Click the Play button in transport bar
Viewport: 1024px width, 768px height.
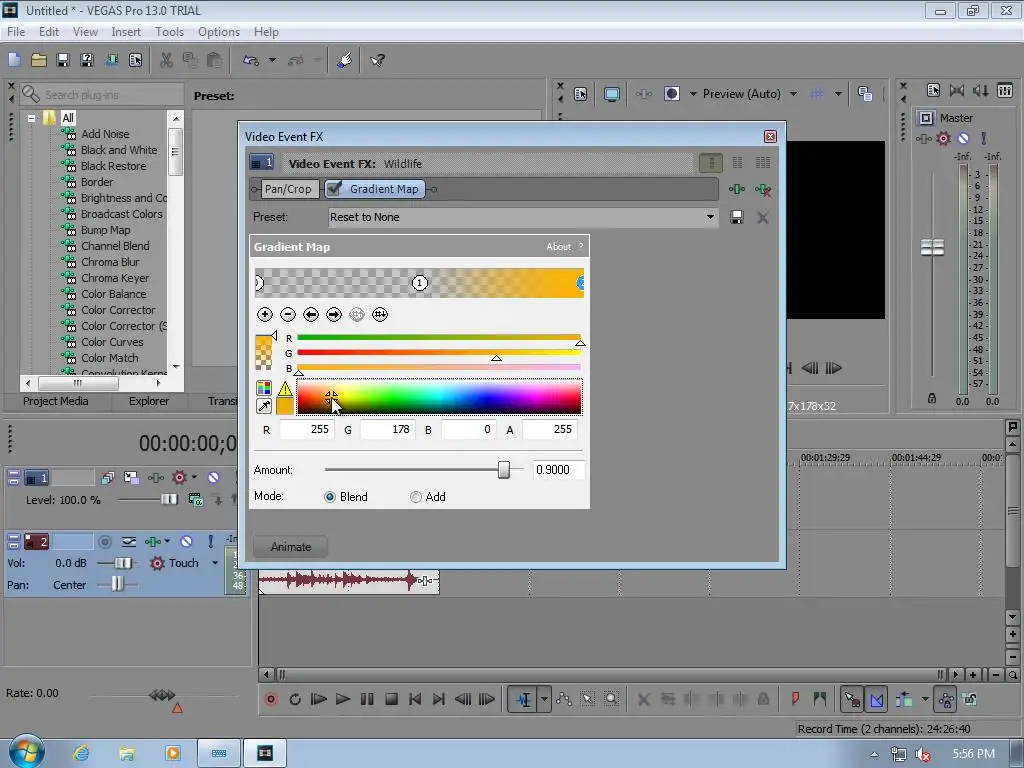click(343, 699)
